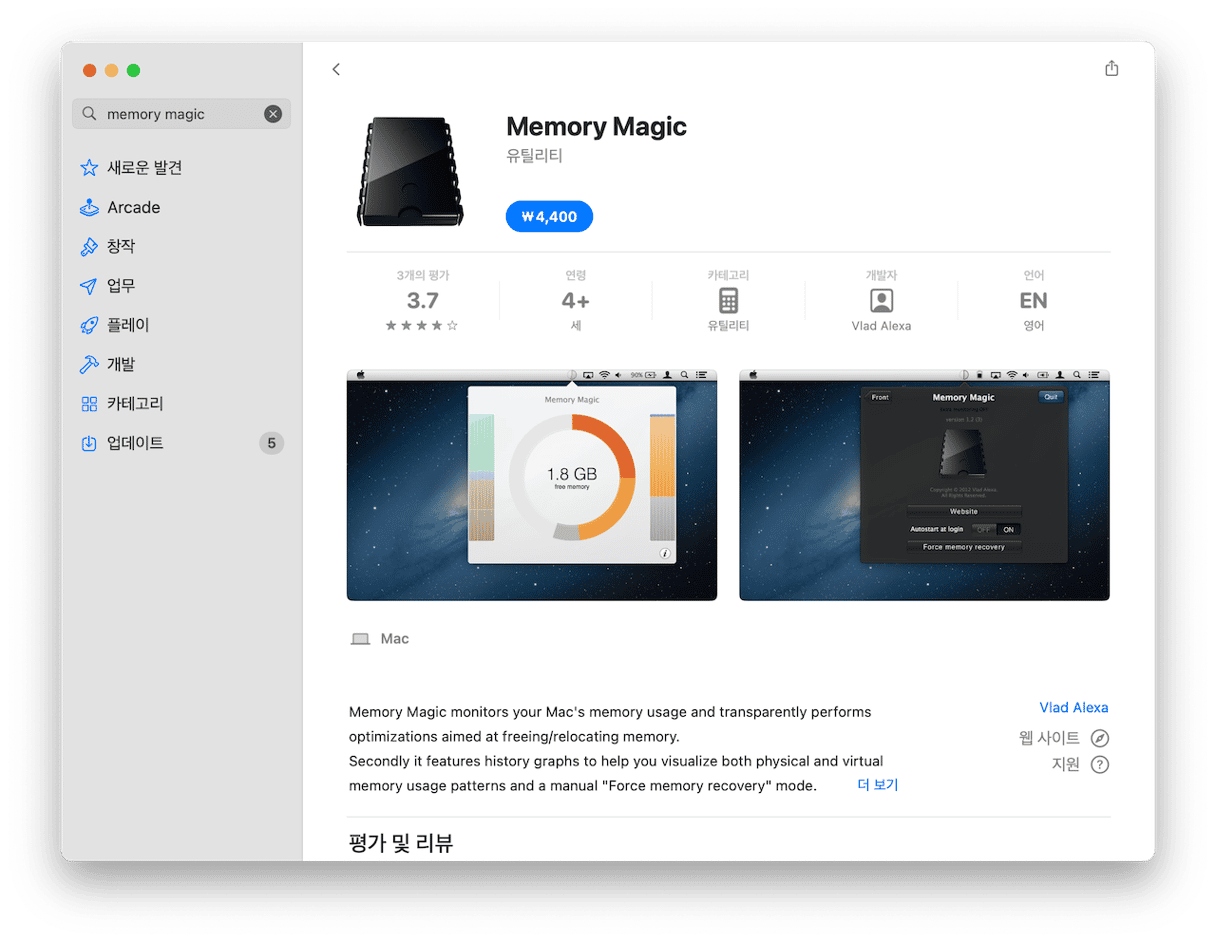Screen dimensions: 1216x942
Task: Click the rocket icon beside 플레이
Action: 89,325
